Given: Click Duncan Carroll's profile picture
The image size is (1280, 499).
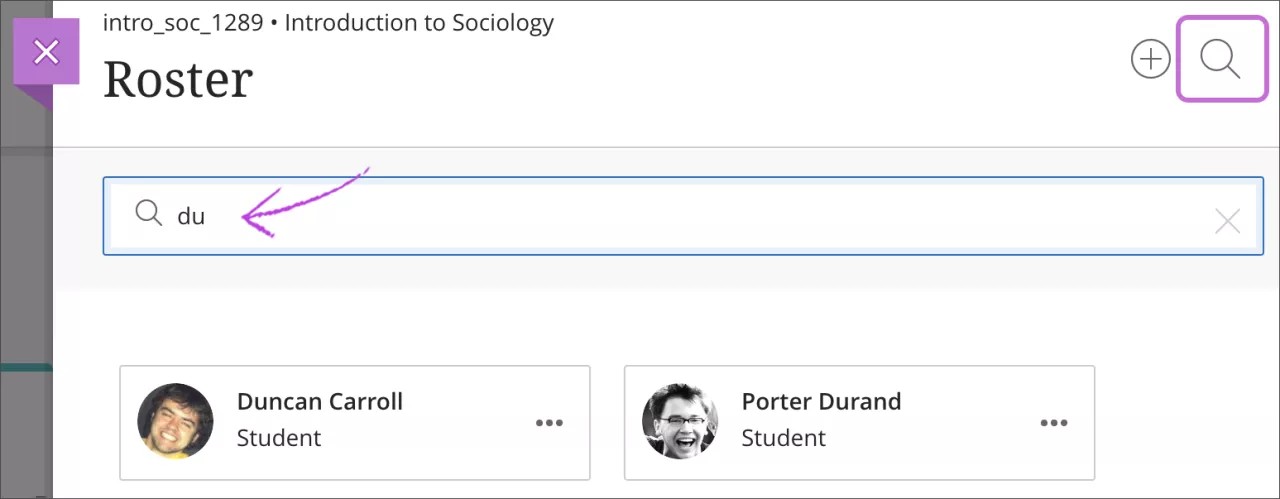Looking at the screenshot, I should pos(175,421).
